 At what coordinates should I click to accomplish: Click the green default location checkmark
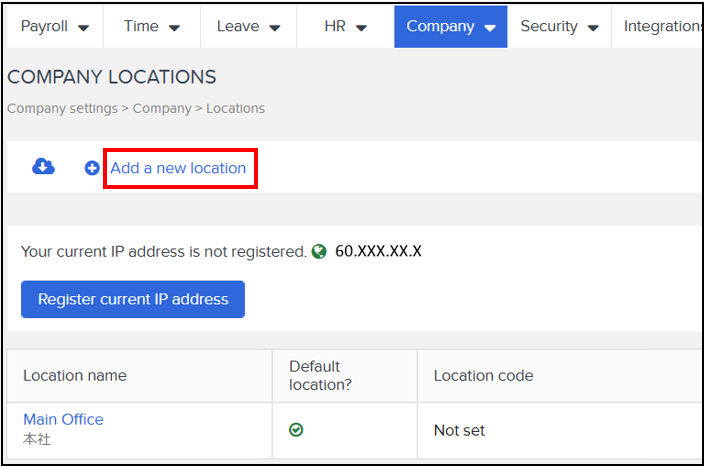tap(296, 430)
